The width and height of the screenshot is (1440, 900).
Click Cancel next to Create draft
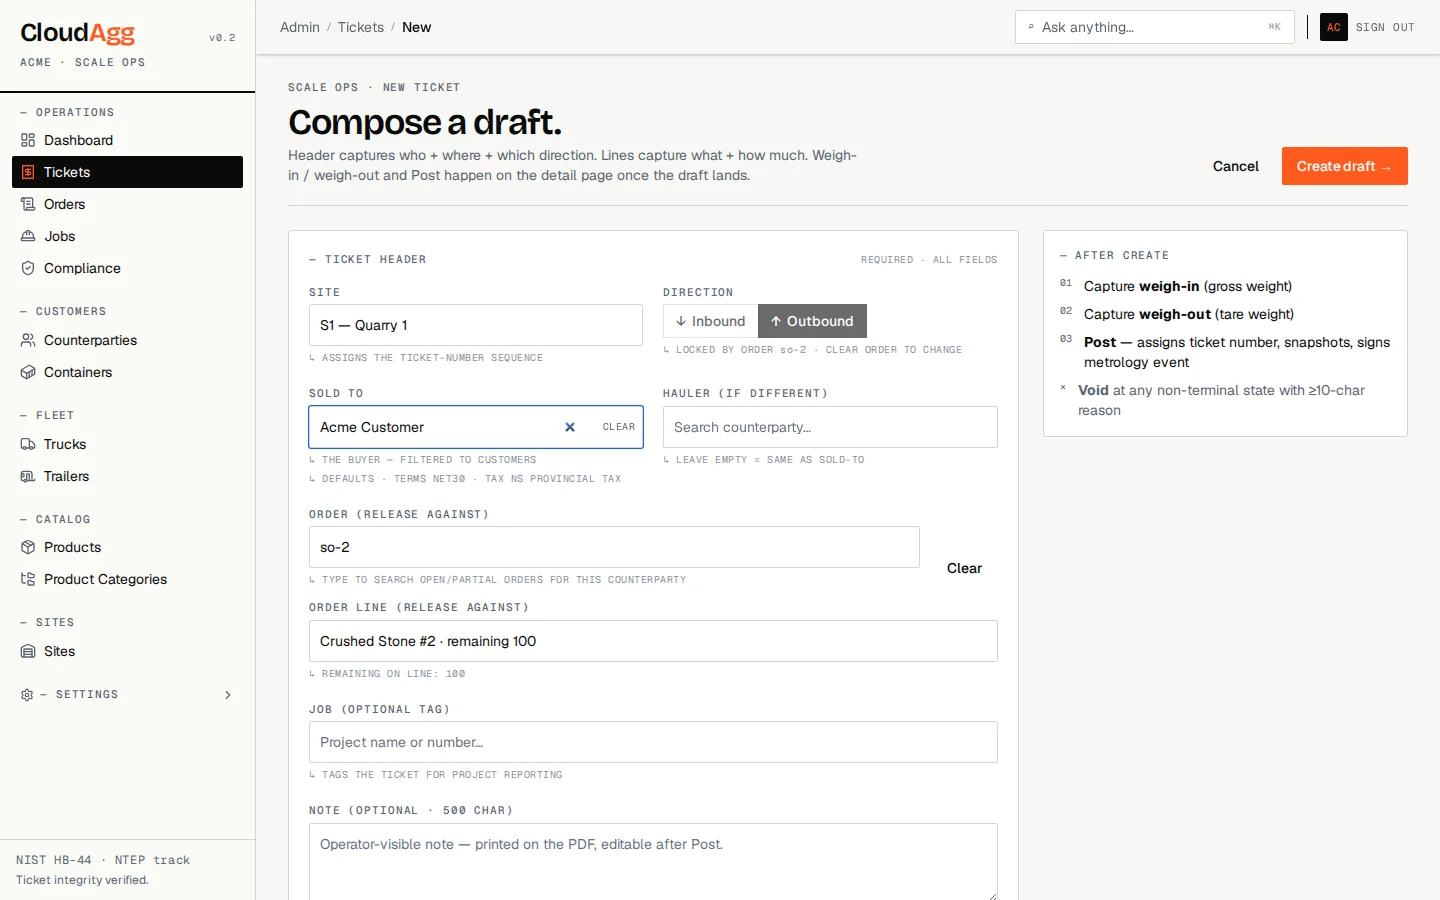point(1236,166)
